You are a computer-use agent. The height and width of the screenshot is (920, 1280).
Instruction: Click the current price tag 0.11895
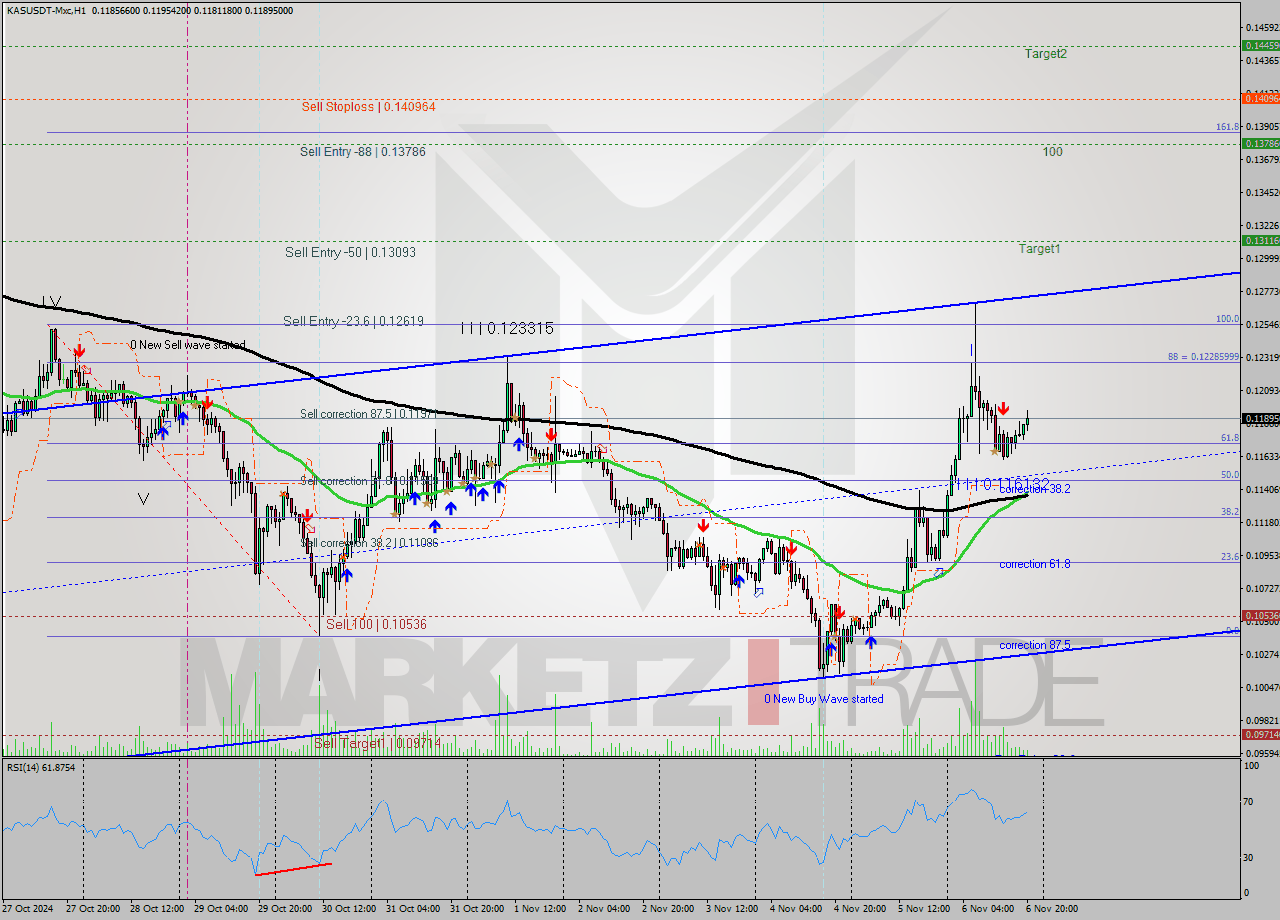point(1260,418)
